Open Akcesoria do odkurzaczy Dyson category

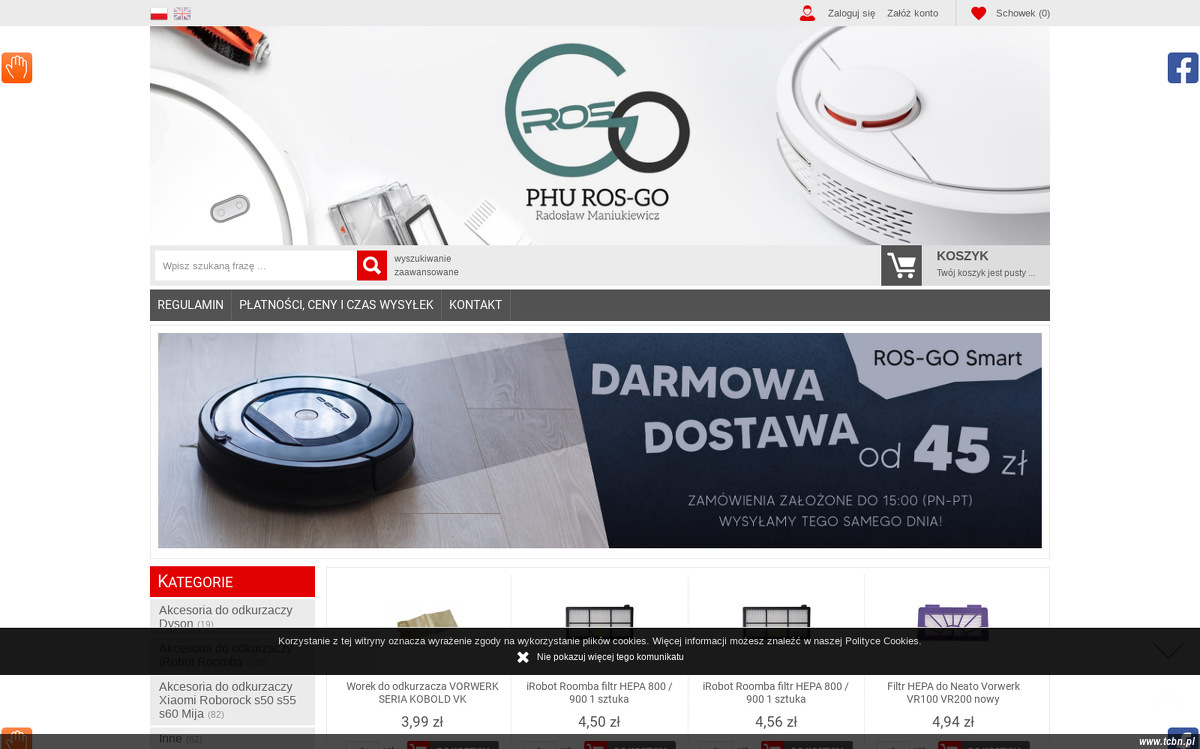tap(226, 616)
